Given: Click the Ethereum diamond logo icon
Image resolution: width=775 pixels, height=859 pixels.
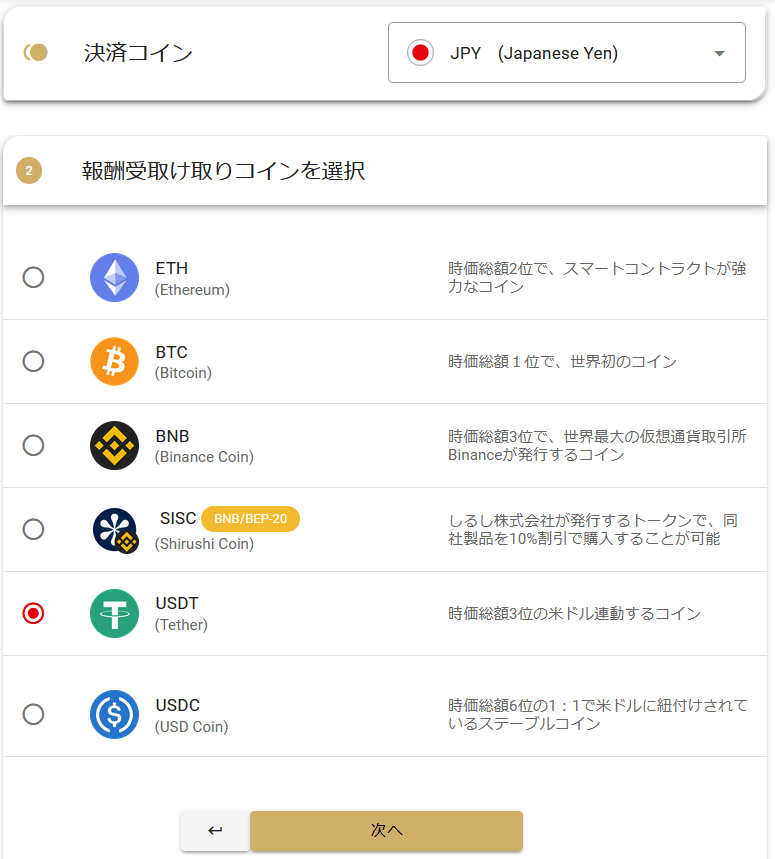Looking at the screenshot, I should [114, 277].
